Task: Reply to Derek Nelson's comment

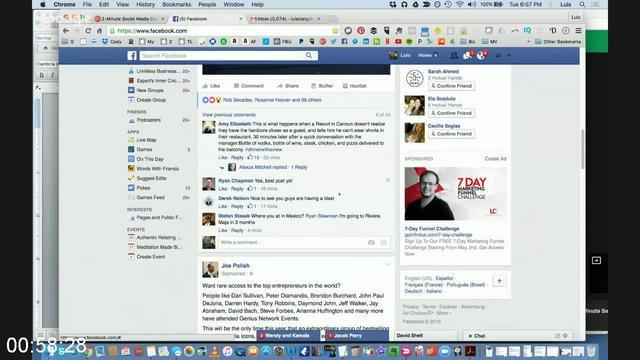Action: pos(237,206)
